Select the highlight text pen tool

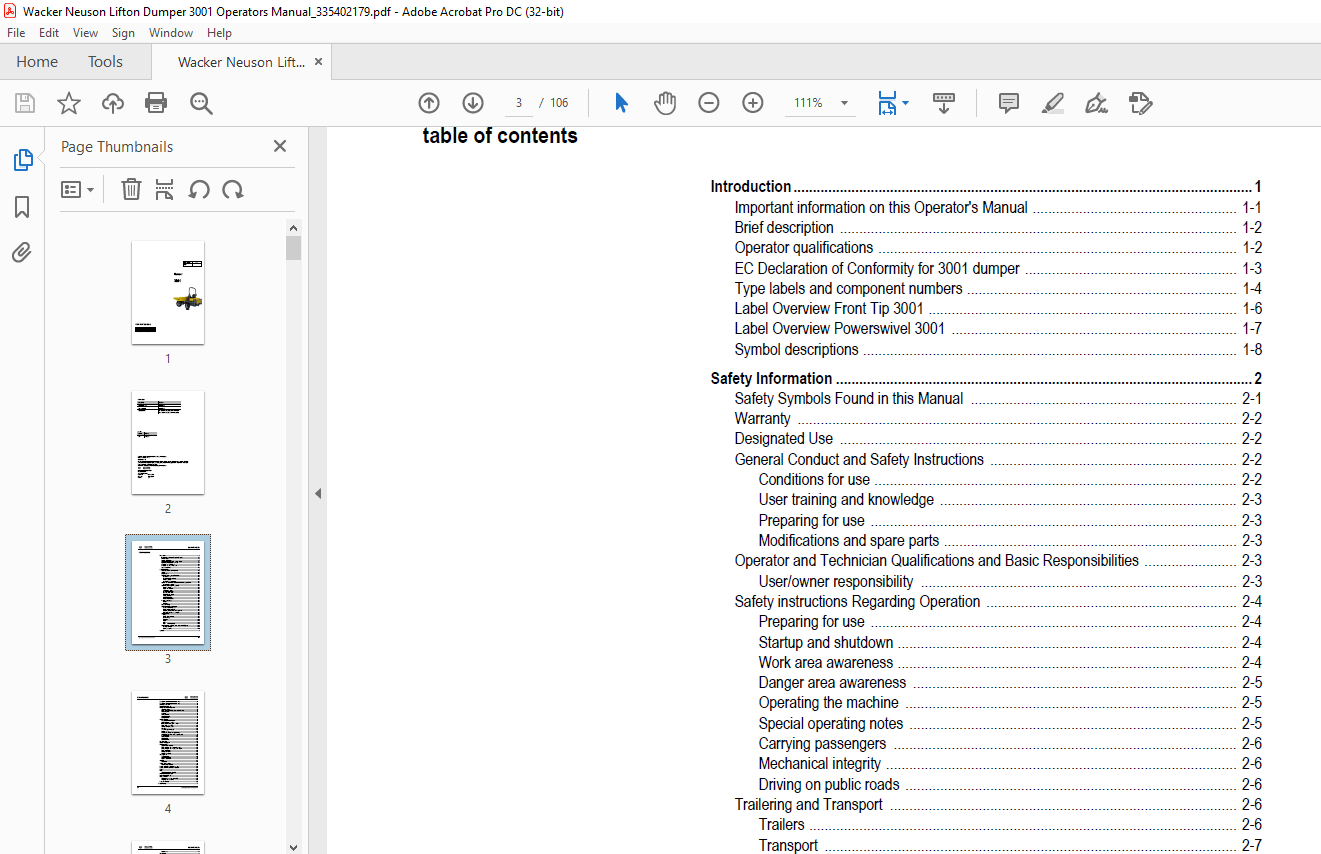[1052, 103]
